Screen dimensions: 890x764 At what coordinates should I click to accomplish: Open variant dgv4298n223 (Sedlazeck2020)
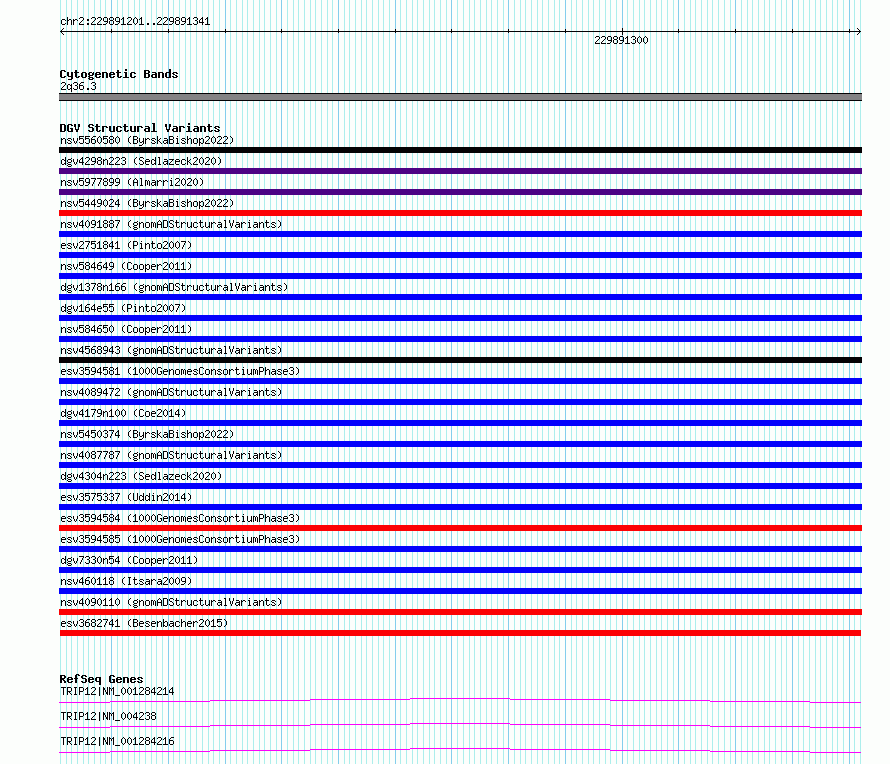(141, 161)
